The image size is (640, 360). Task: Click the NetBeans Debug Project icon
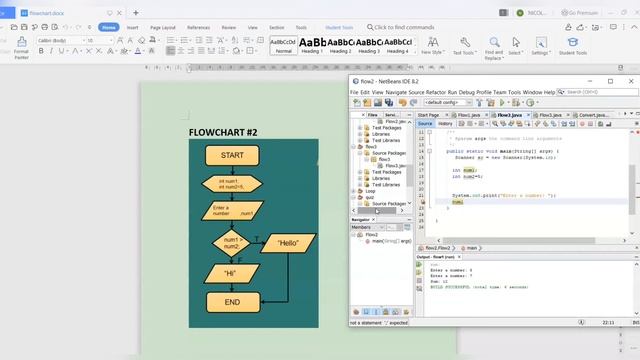(x=516, y=102)
